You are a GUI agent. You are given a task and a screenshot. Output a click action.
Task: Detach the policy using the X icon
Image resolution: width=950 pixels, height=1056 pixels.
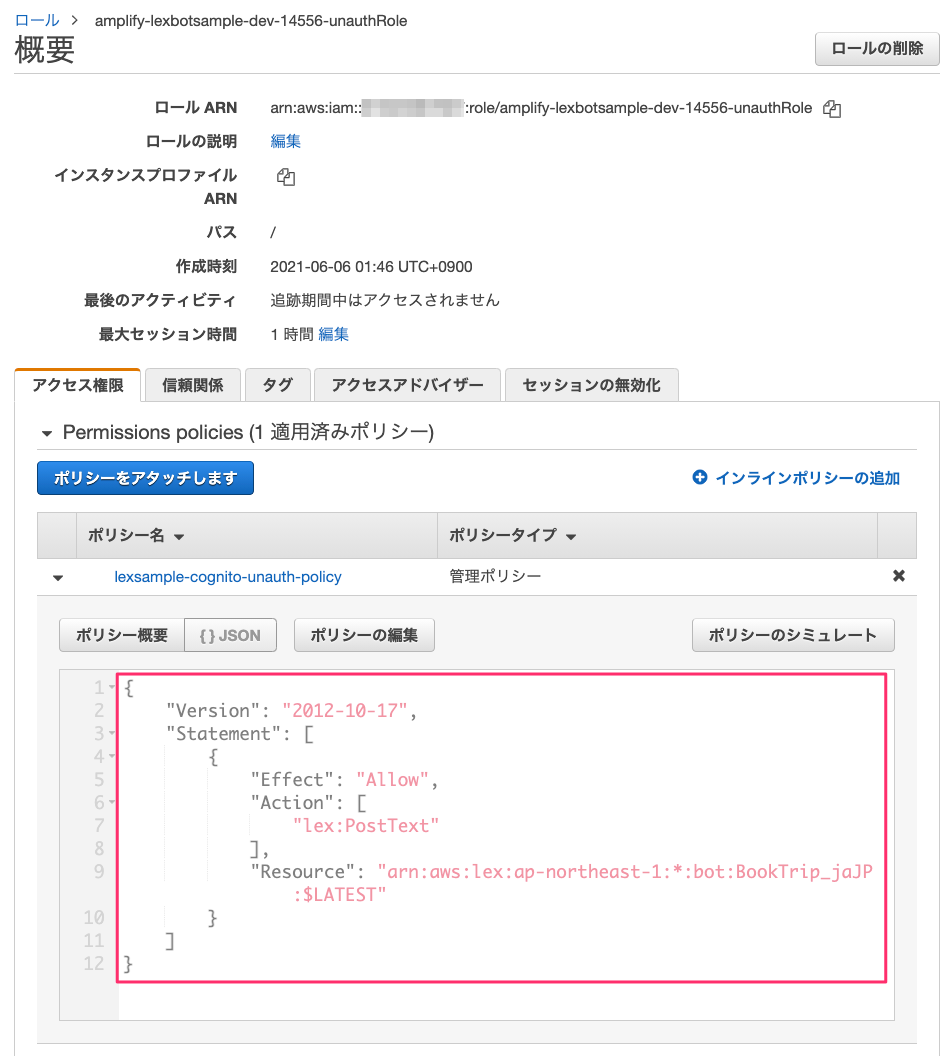pos(898,576)
